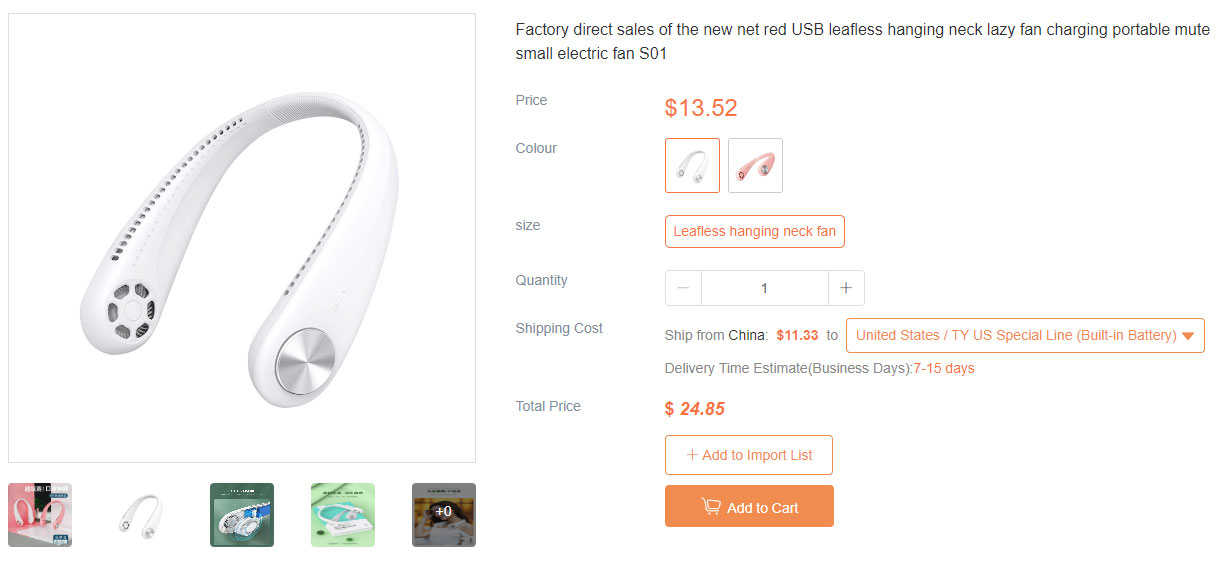
Task: Click the plus icon beside Import List
Action: (x=692, y=455)
